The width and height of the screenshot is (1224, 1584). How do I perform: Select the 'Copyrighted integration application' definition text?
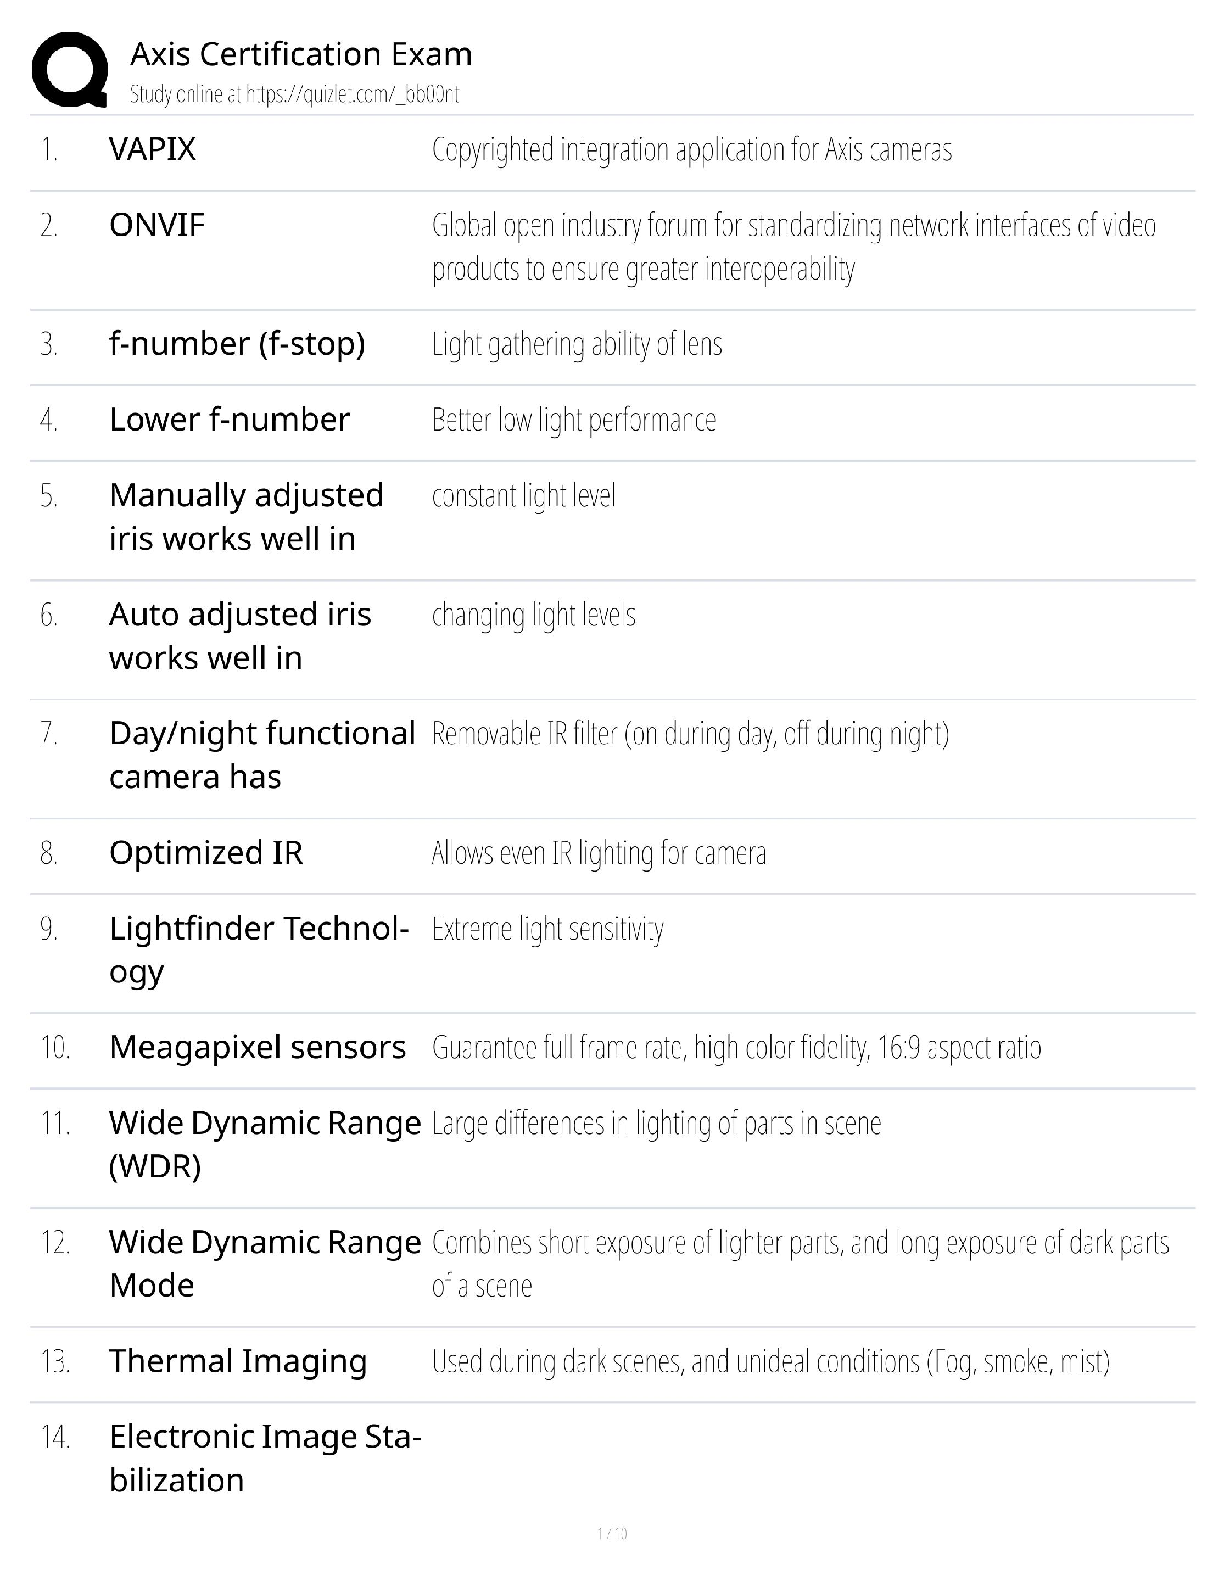pyautogui.click(x=691, y=150)
